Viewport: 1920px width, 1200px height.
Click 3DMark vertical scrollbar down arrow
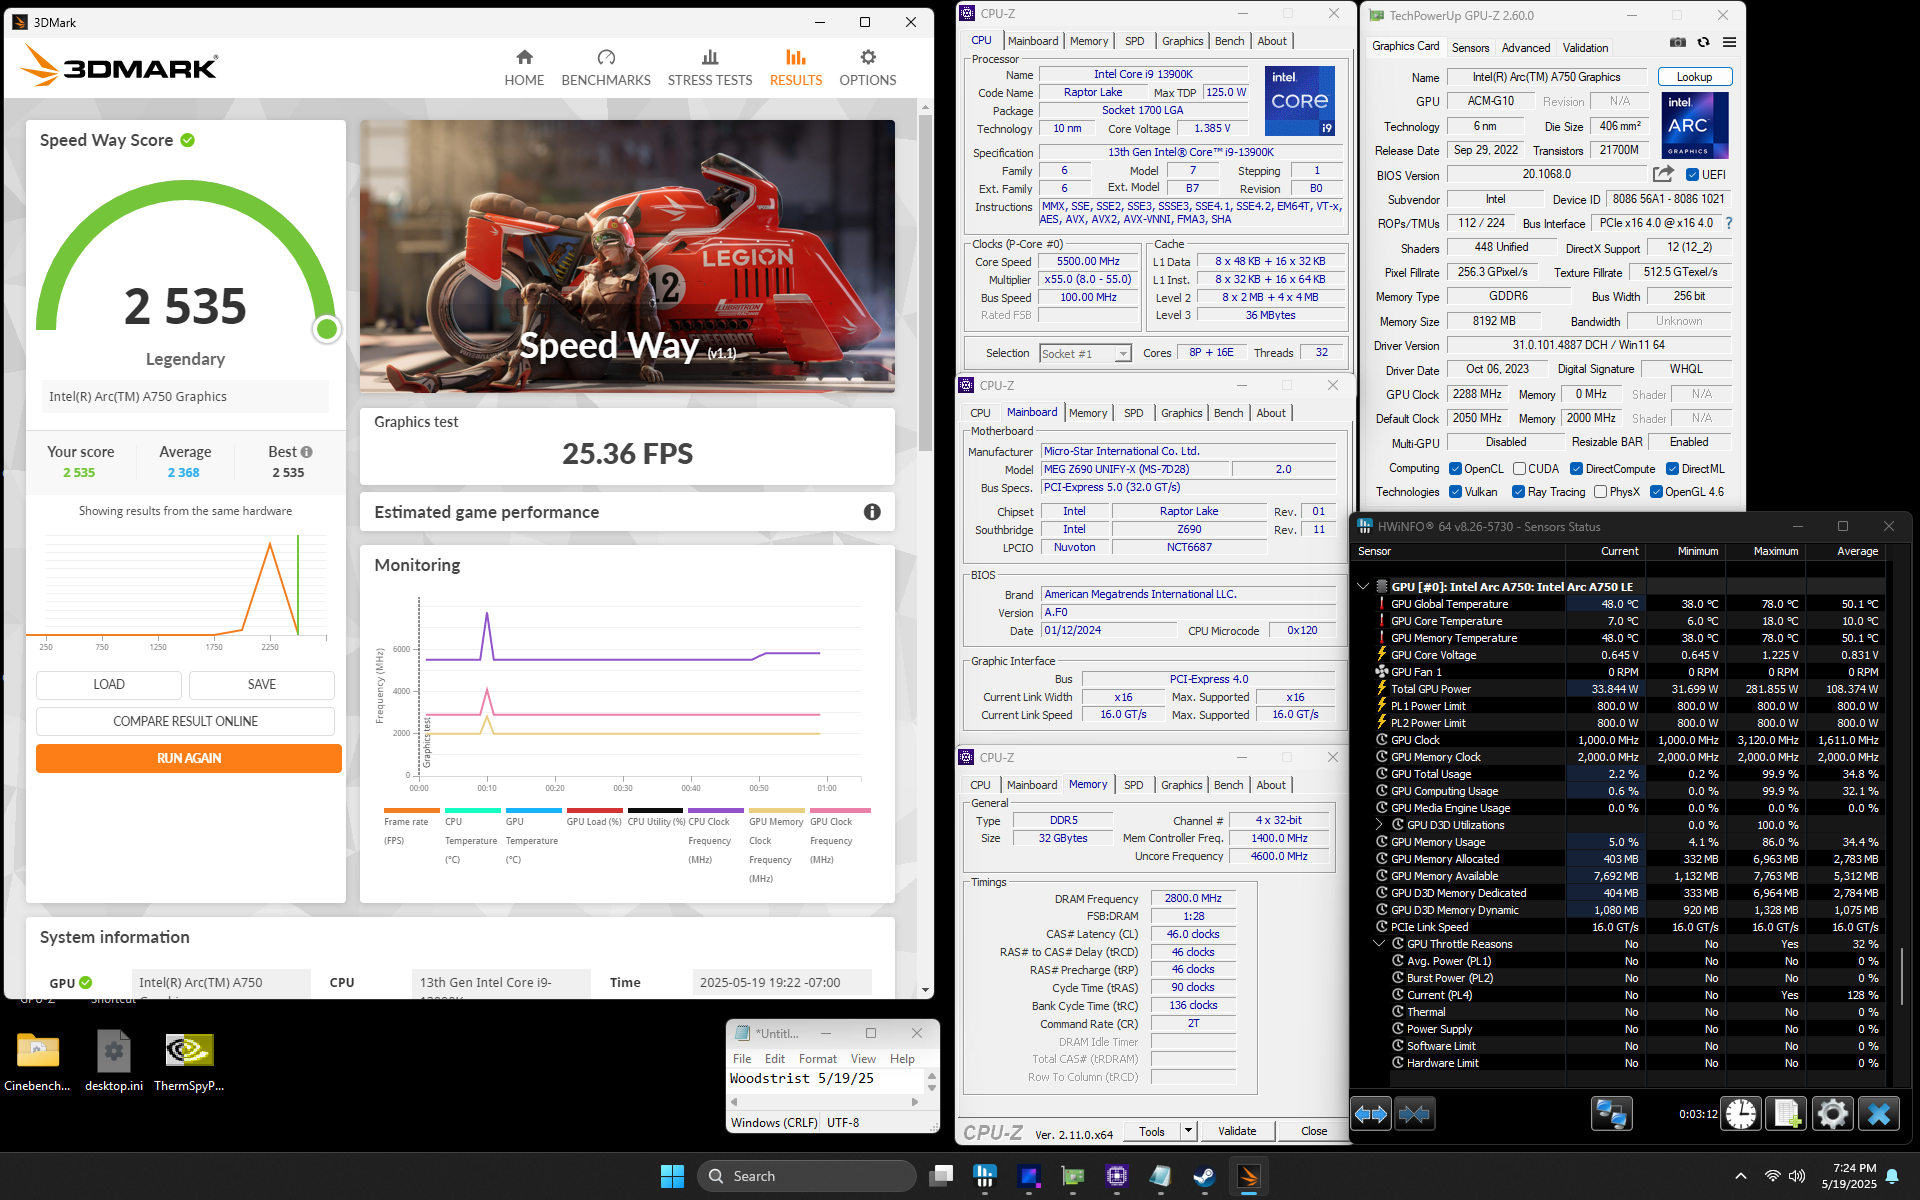[x=925, y=990]
